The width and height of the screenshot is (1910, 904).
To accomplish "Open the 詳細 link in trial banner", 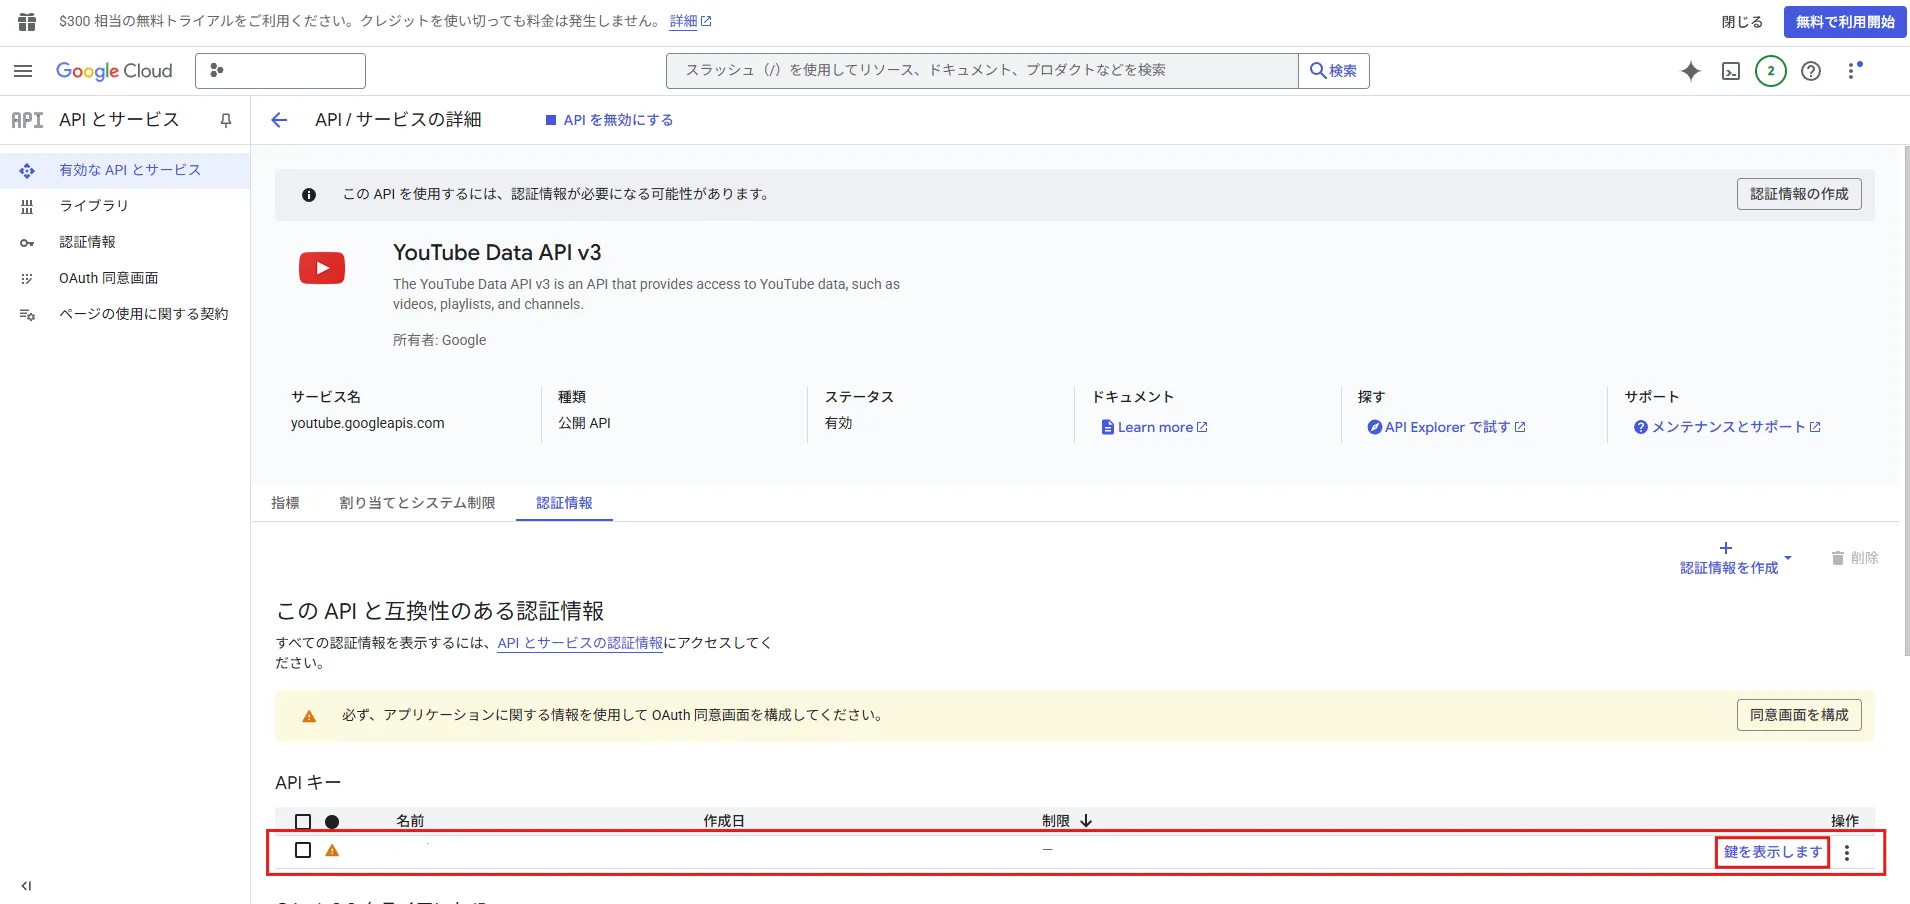I will pyautogui.click(x=690, y=21).
